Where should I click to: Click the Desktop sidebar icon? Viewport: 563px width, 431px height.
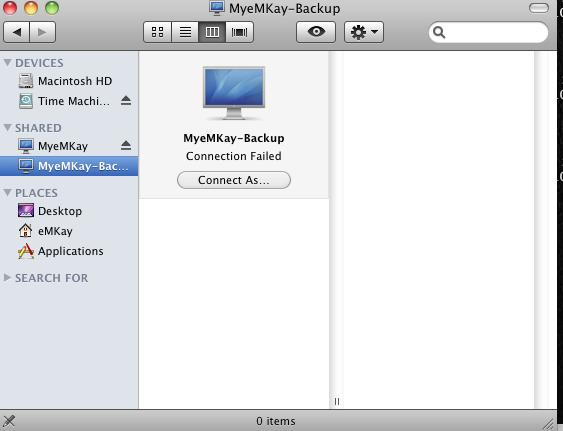click(26, 211)
